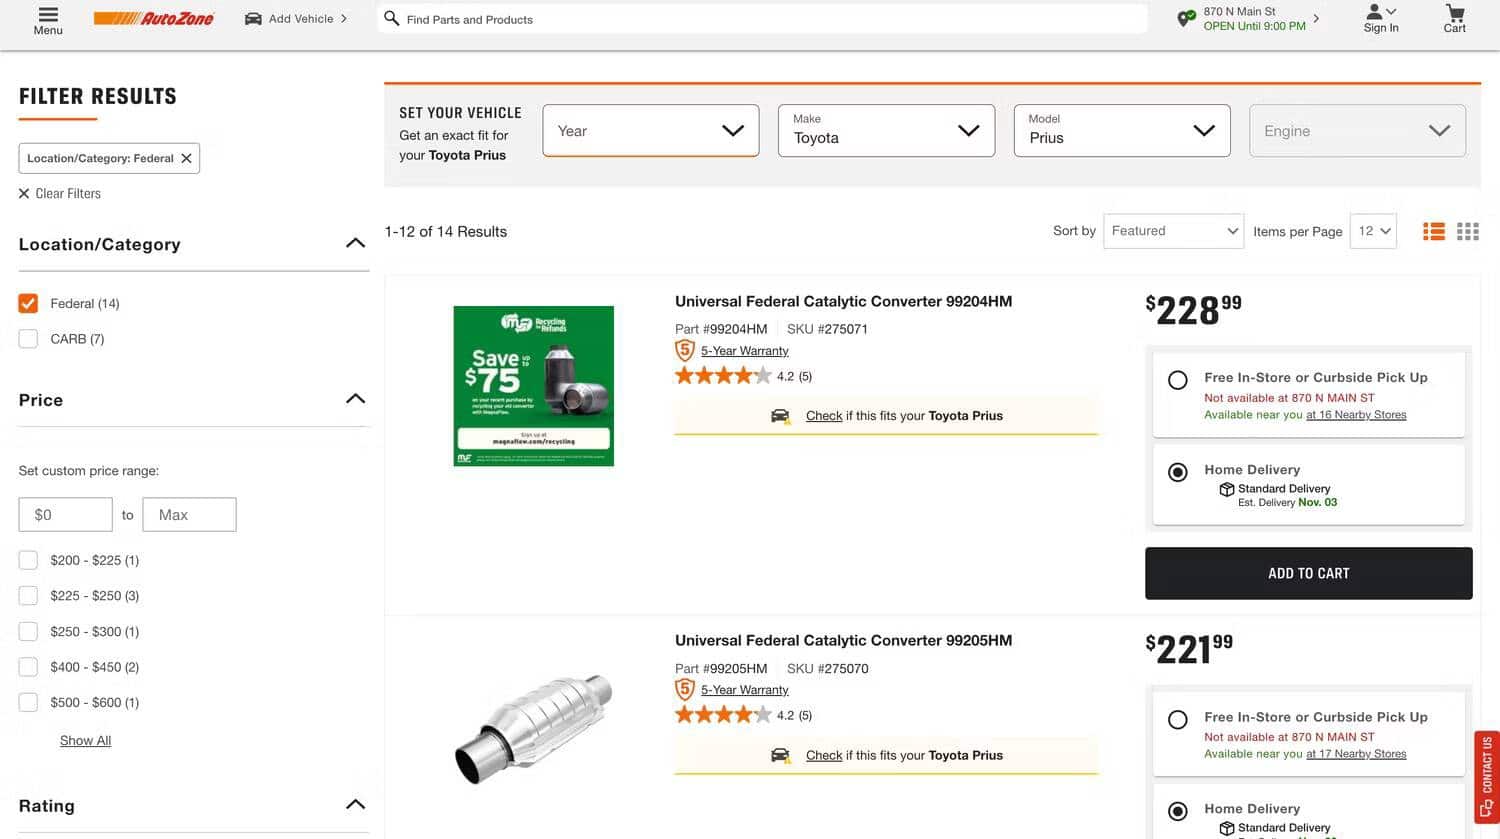The height and width of the screenshot is (839, 1500).
Task: Click Add to Cart for 99204HM
Action: click(x=1308, y=573)
